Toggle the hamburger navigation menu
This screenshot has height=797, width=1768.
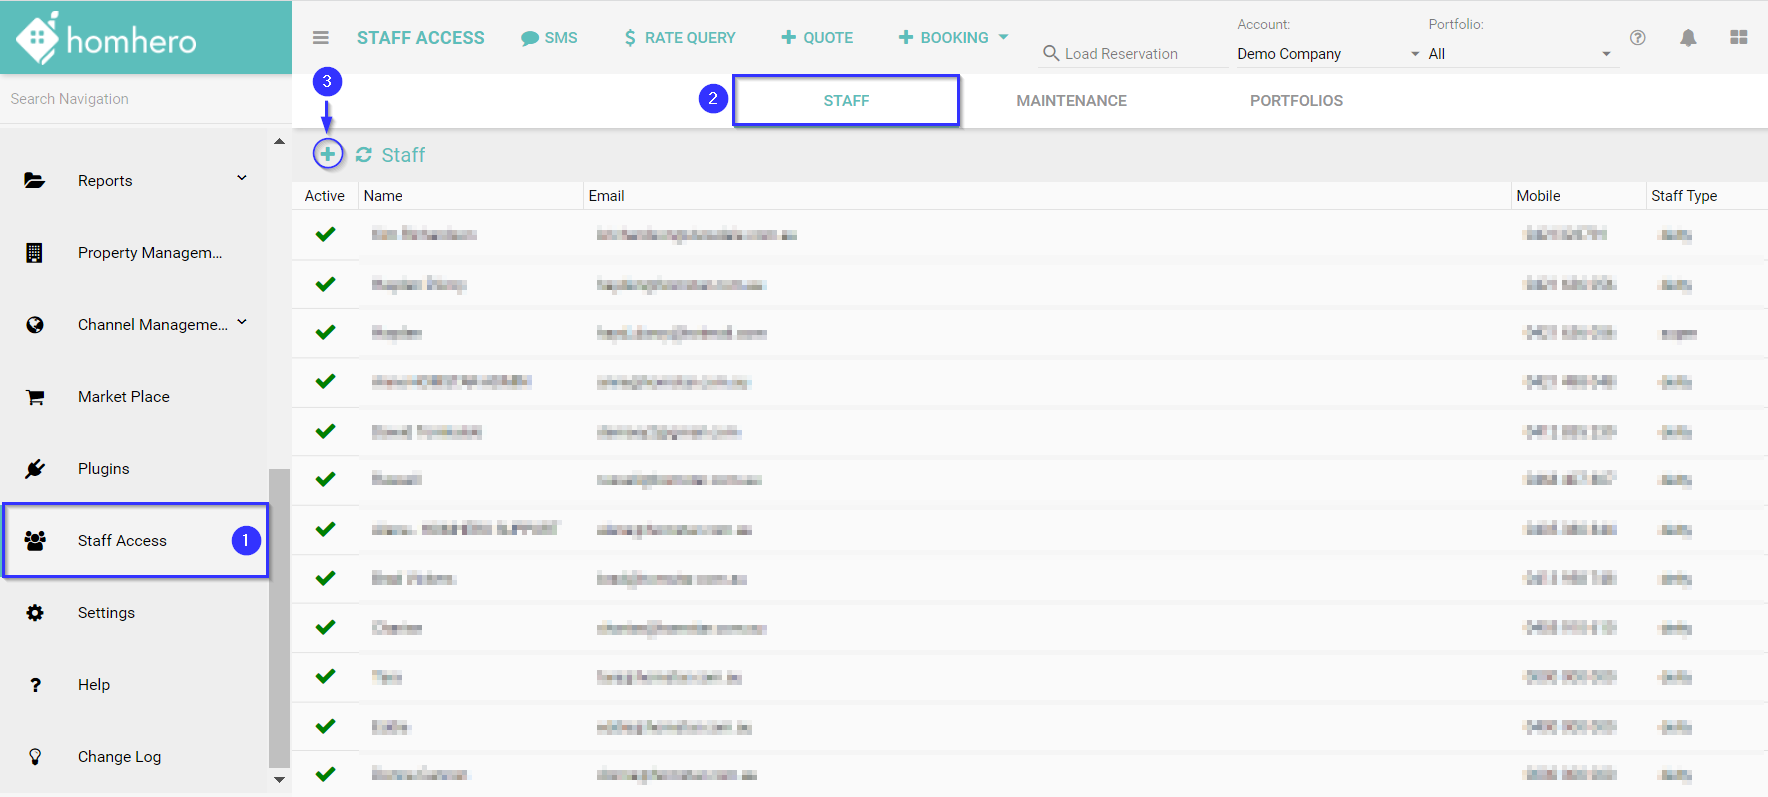click(x=321, y=38)
